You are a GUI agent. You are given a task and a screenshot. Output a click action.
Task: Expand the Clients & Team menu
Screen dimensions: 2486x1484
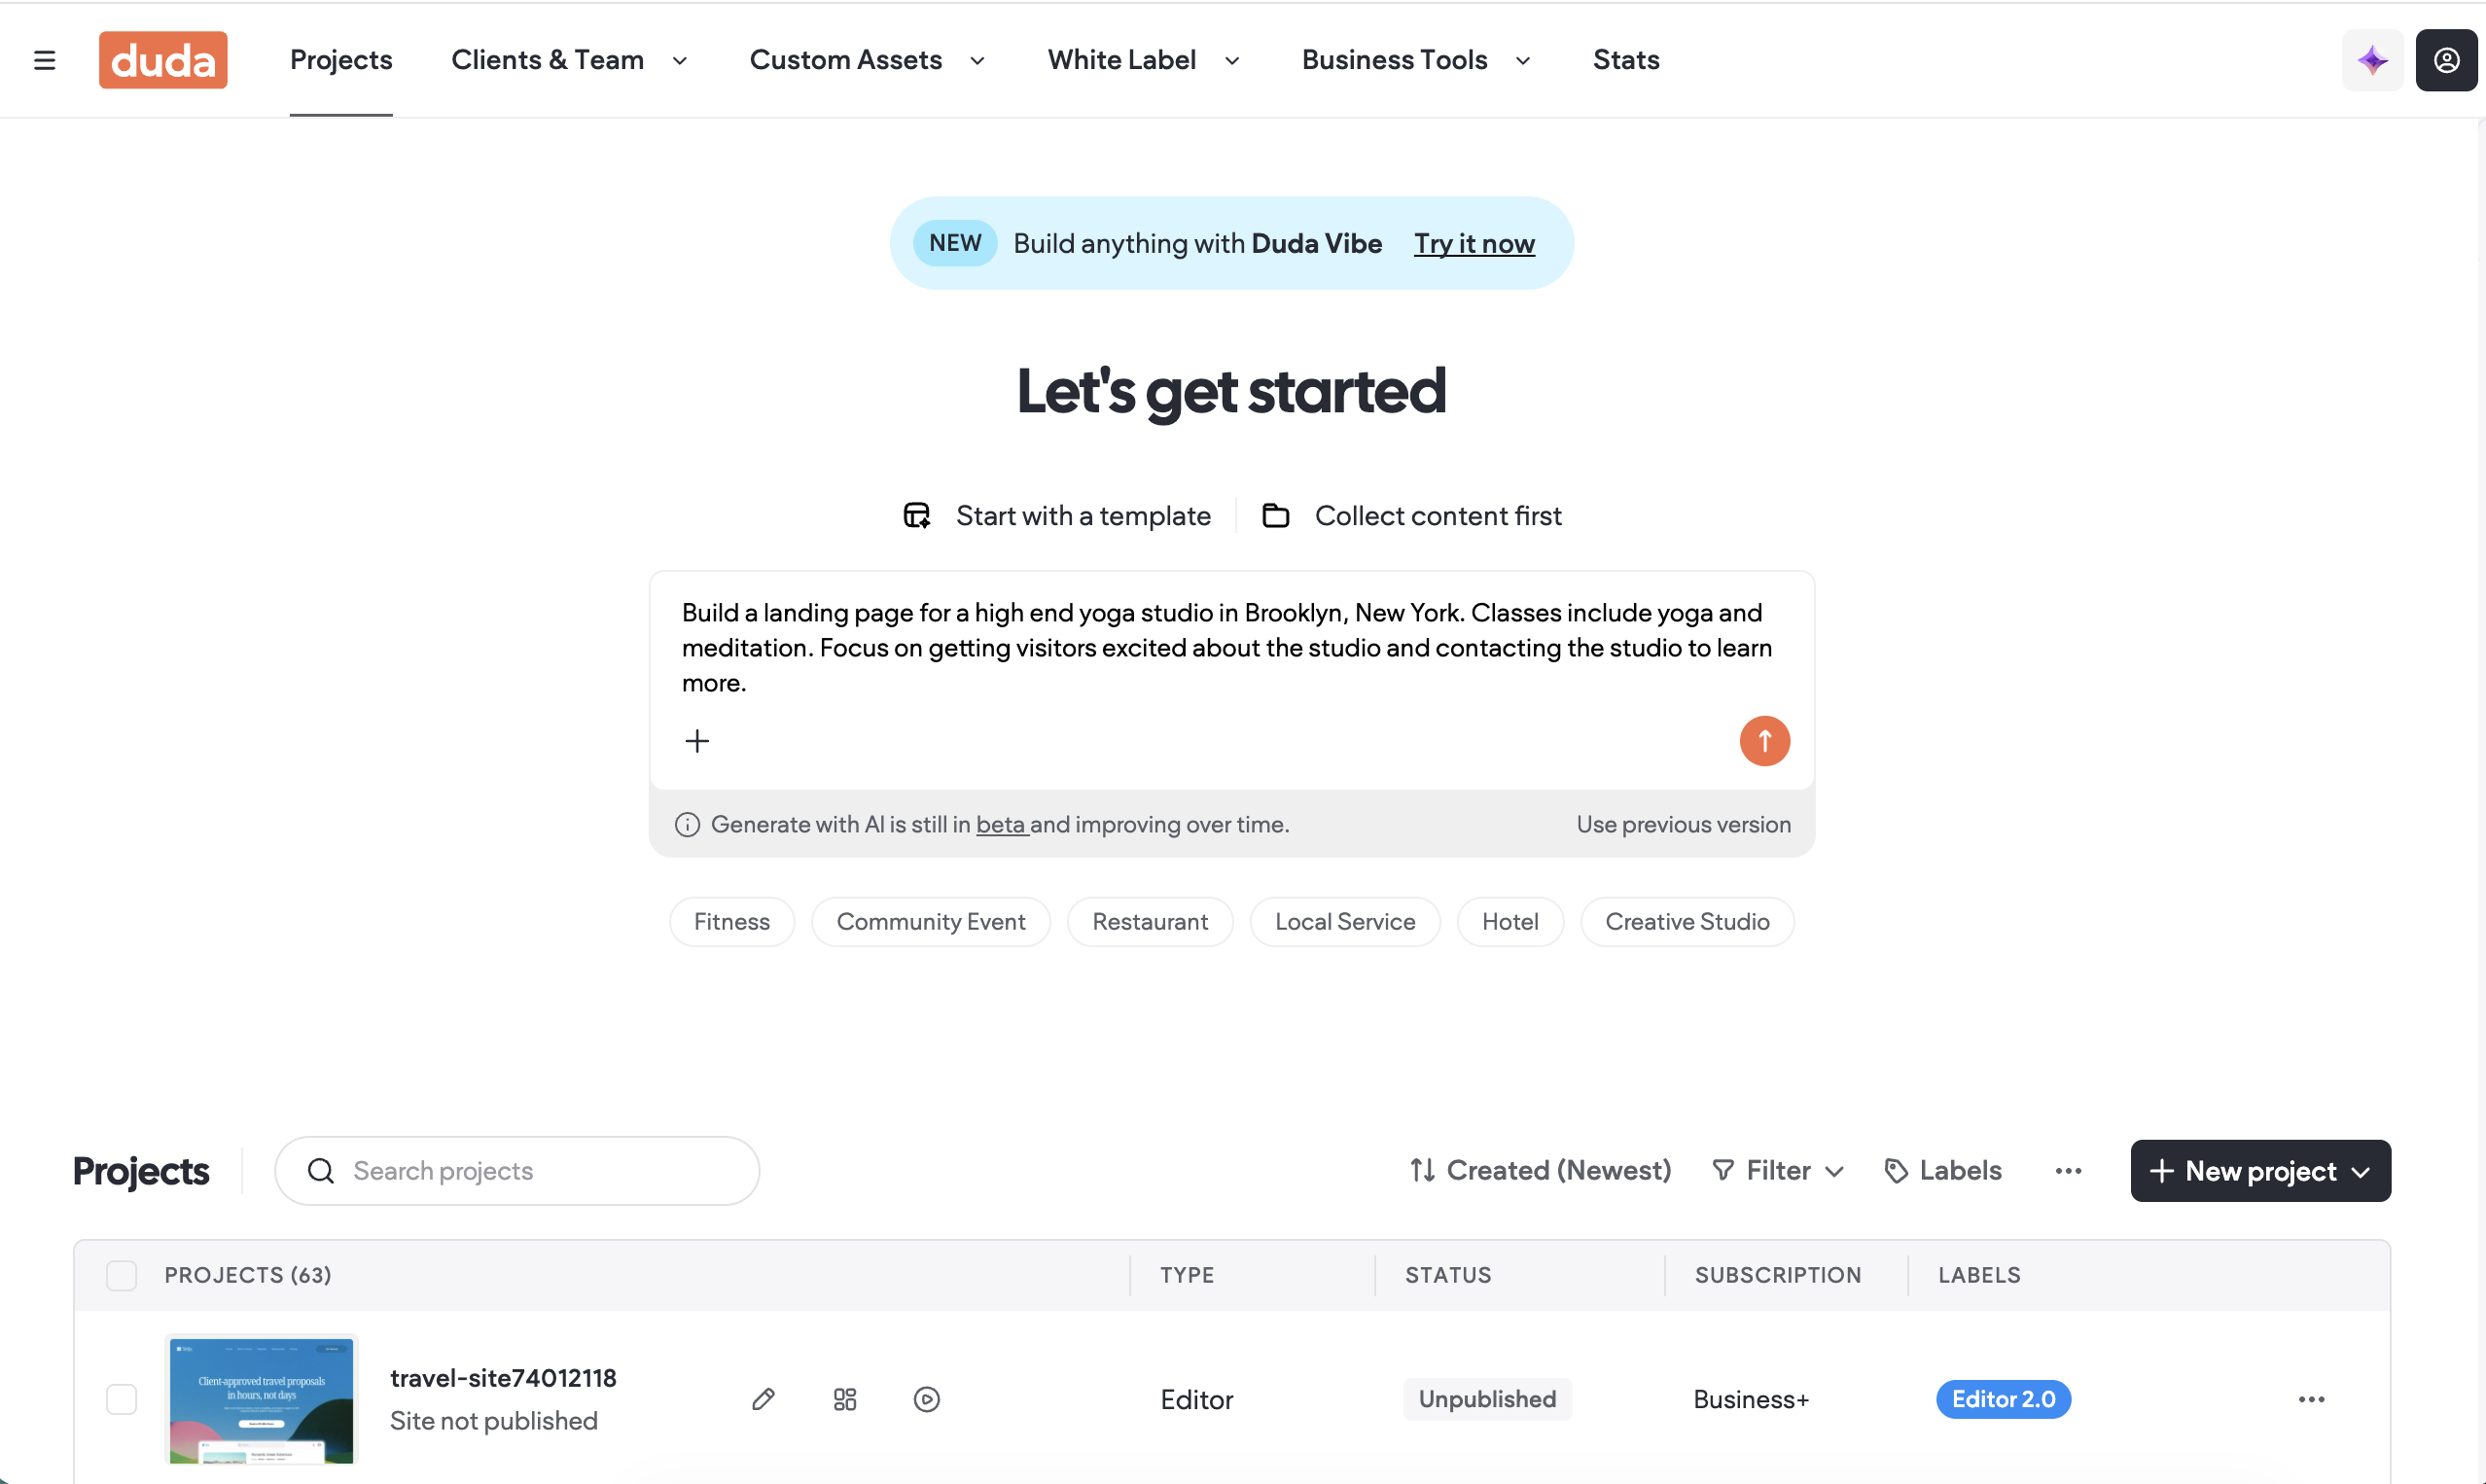[569, 60]
